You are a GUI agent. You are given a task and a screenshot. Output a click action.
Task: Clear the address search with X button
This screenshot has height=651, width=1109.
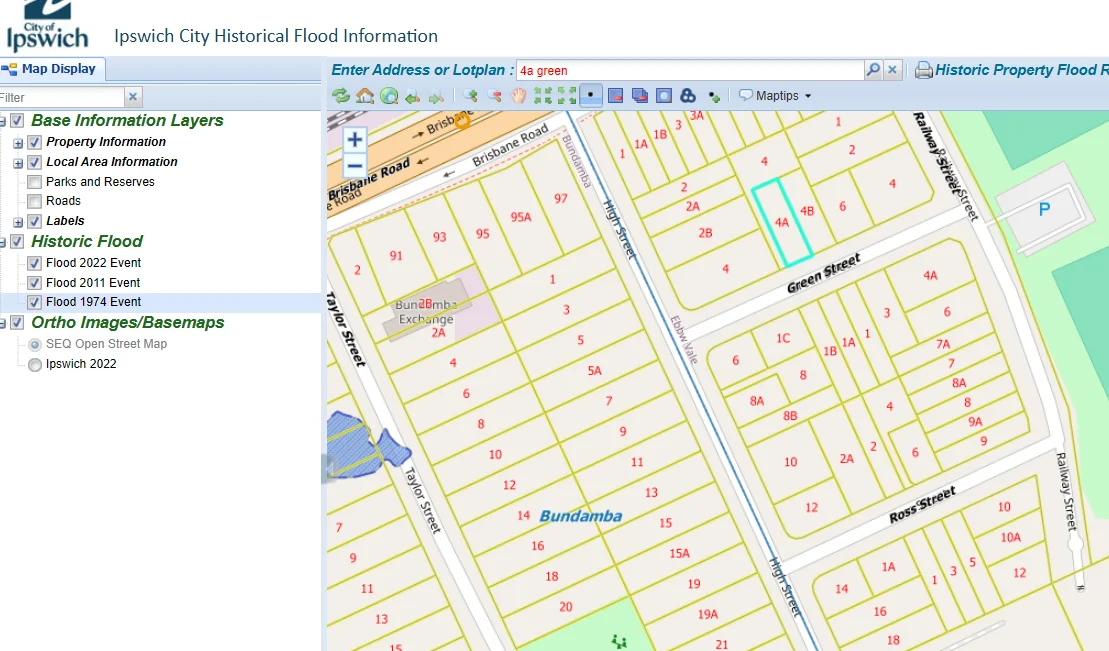893,70
